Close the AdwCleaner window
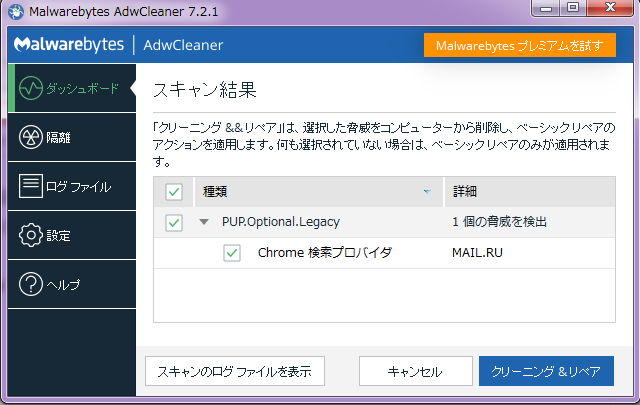The image size is (640, 405). [610, 7]
